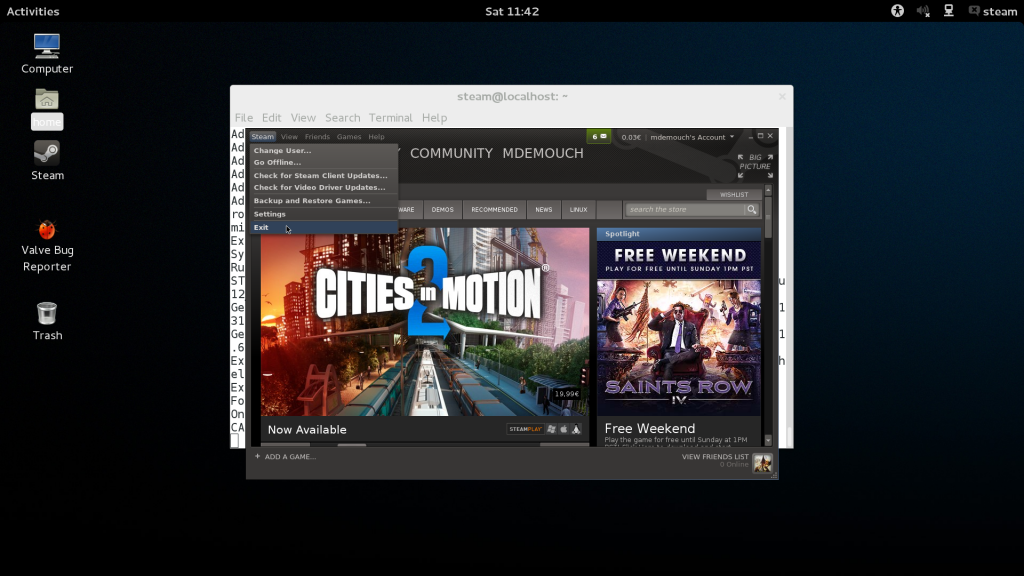1024x576 pixels.
Task: Open the green inbox notifications icon
Action: [x=598, y=136]
